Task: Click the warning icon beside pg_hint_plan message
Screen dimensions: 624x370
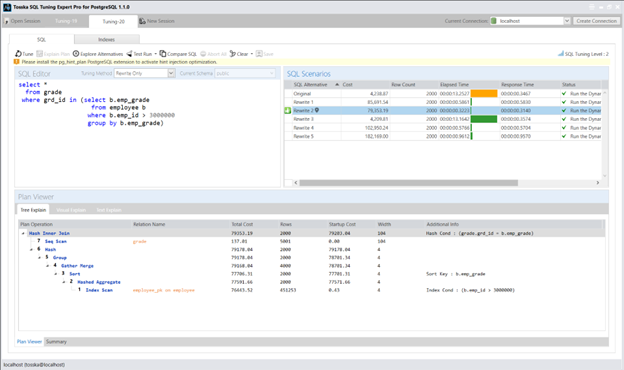Action: click(17, 62)
